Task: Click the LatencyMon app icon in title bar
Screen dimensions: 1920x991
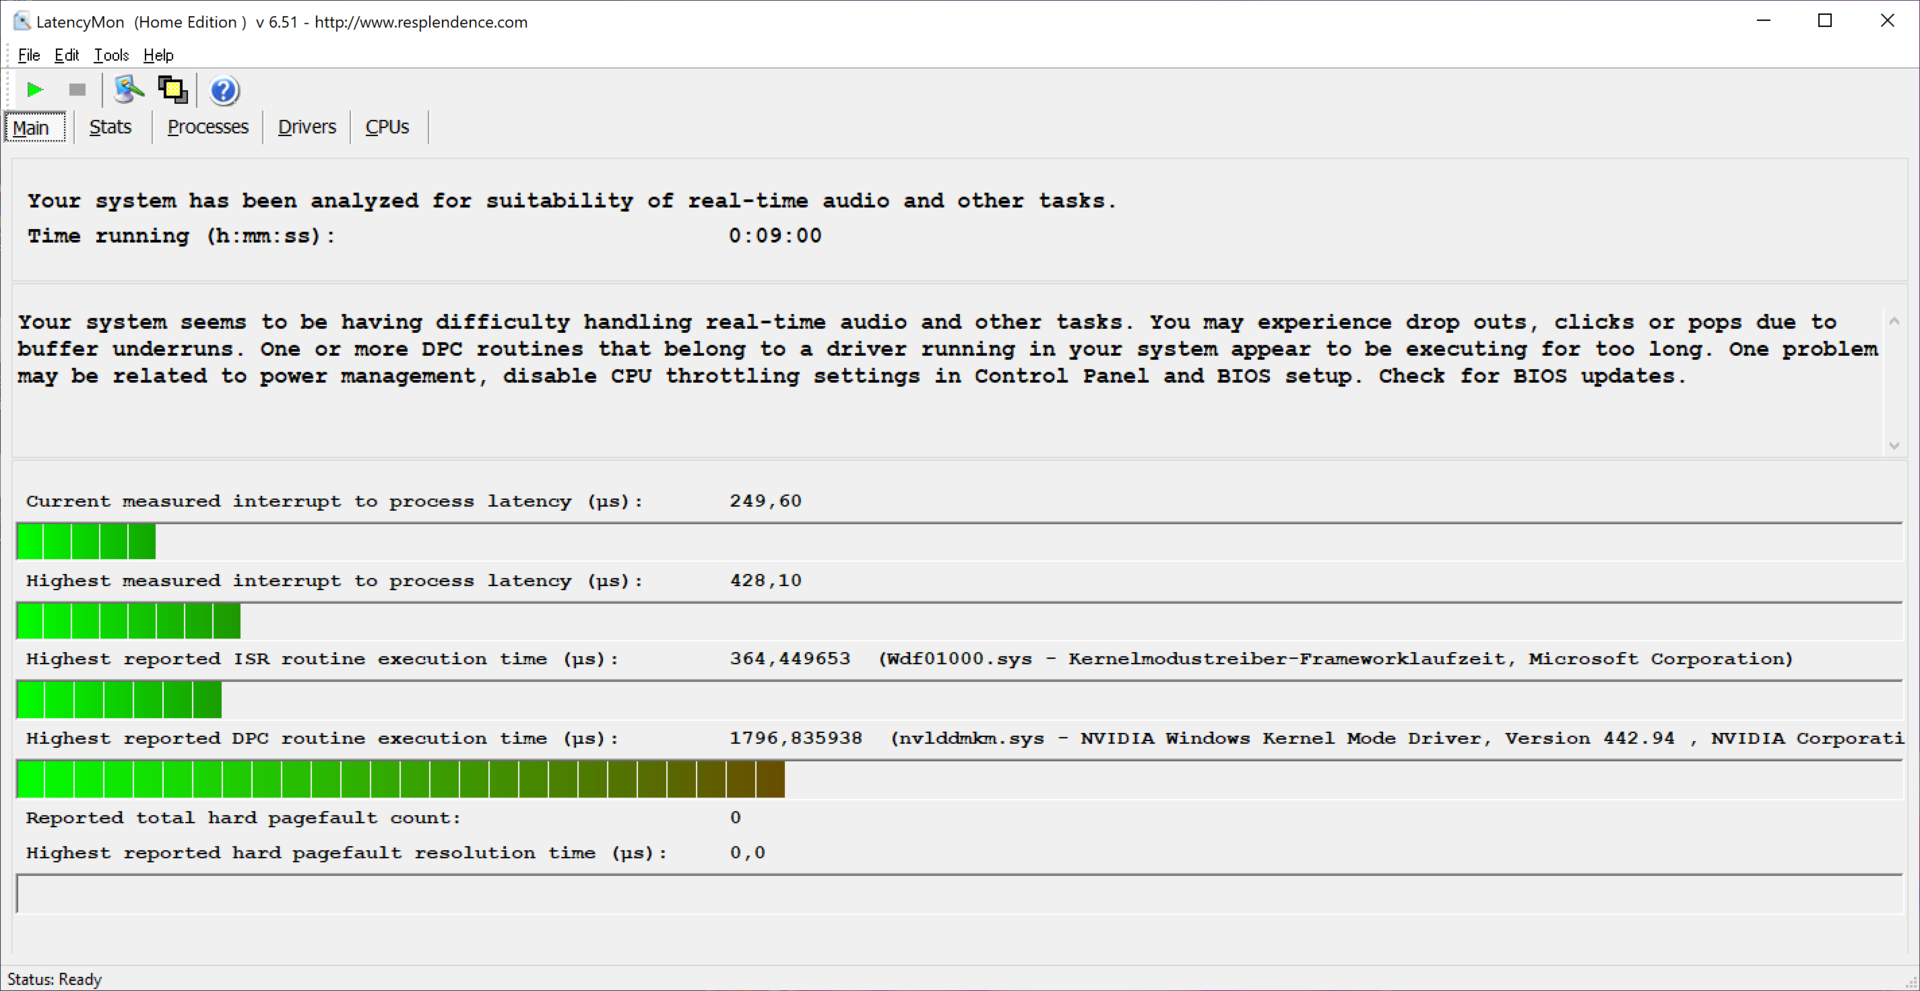Action: tap(21, 21)
